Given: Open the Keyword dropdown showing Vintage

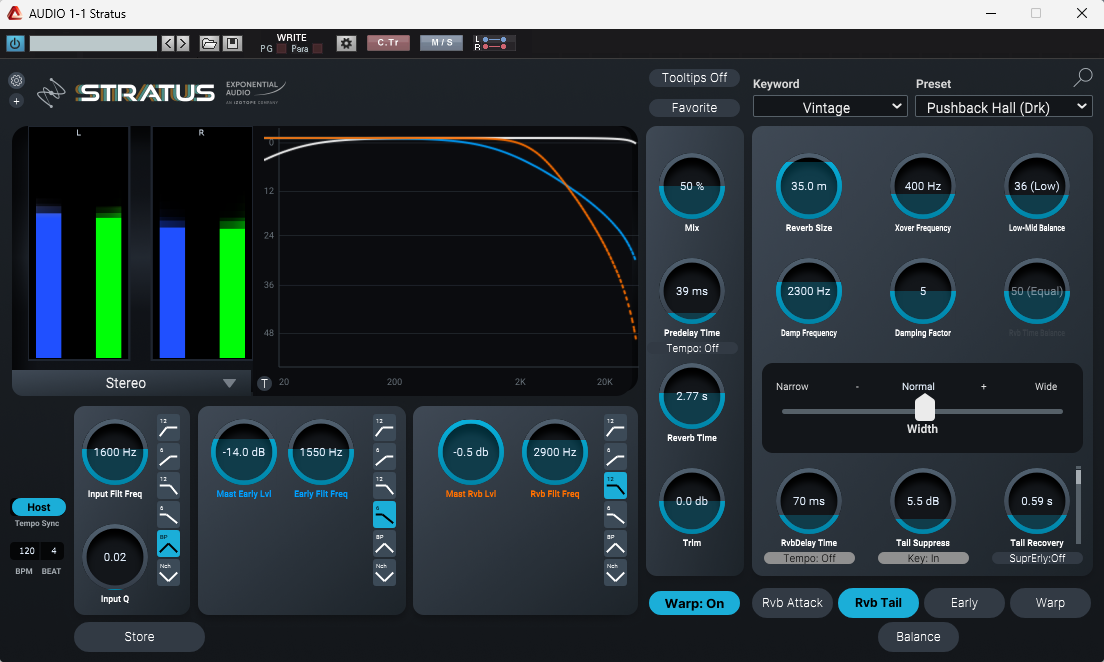Looking at the screenshot, I should click(x=829, y=107).
